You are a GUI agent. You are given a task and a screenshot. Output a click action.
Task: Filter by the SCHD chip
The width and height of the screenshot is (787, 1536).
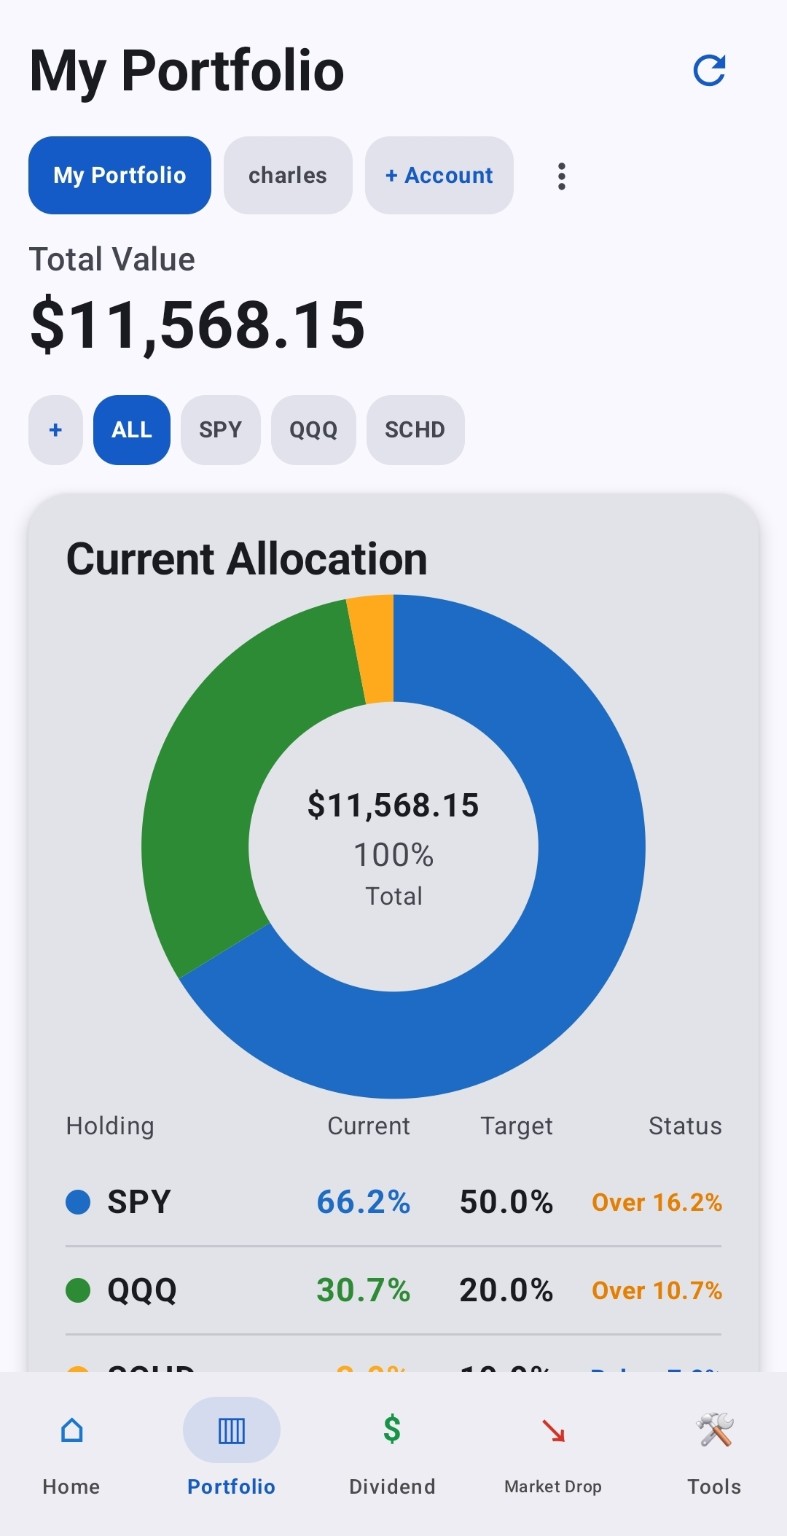[416, 430]
